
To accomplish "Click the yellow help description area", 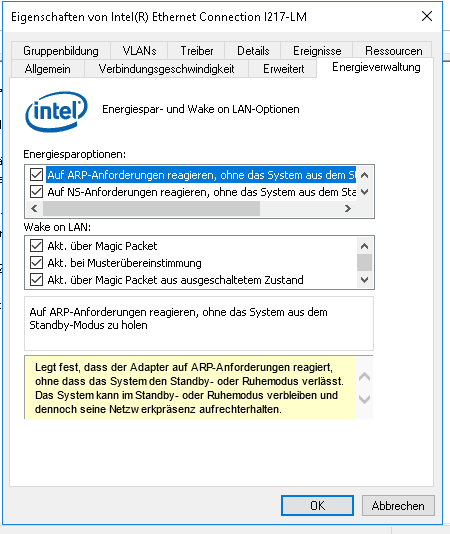I will [x=191, y=388].
